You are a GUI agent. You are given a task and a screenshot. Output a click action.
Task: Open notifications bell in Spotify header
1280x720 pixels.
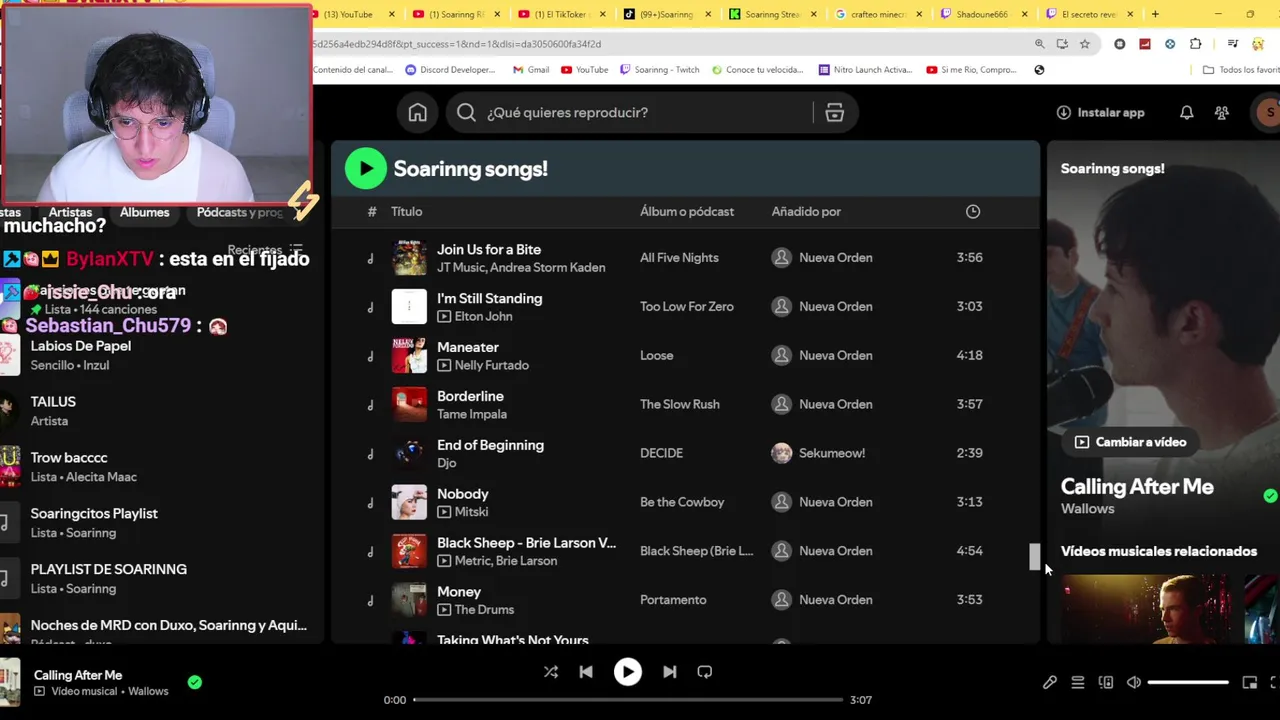1186,113
